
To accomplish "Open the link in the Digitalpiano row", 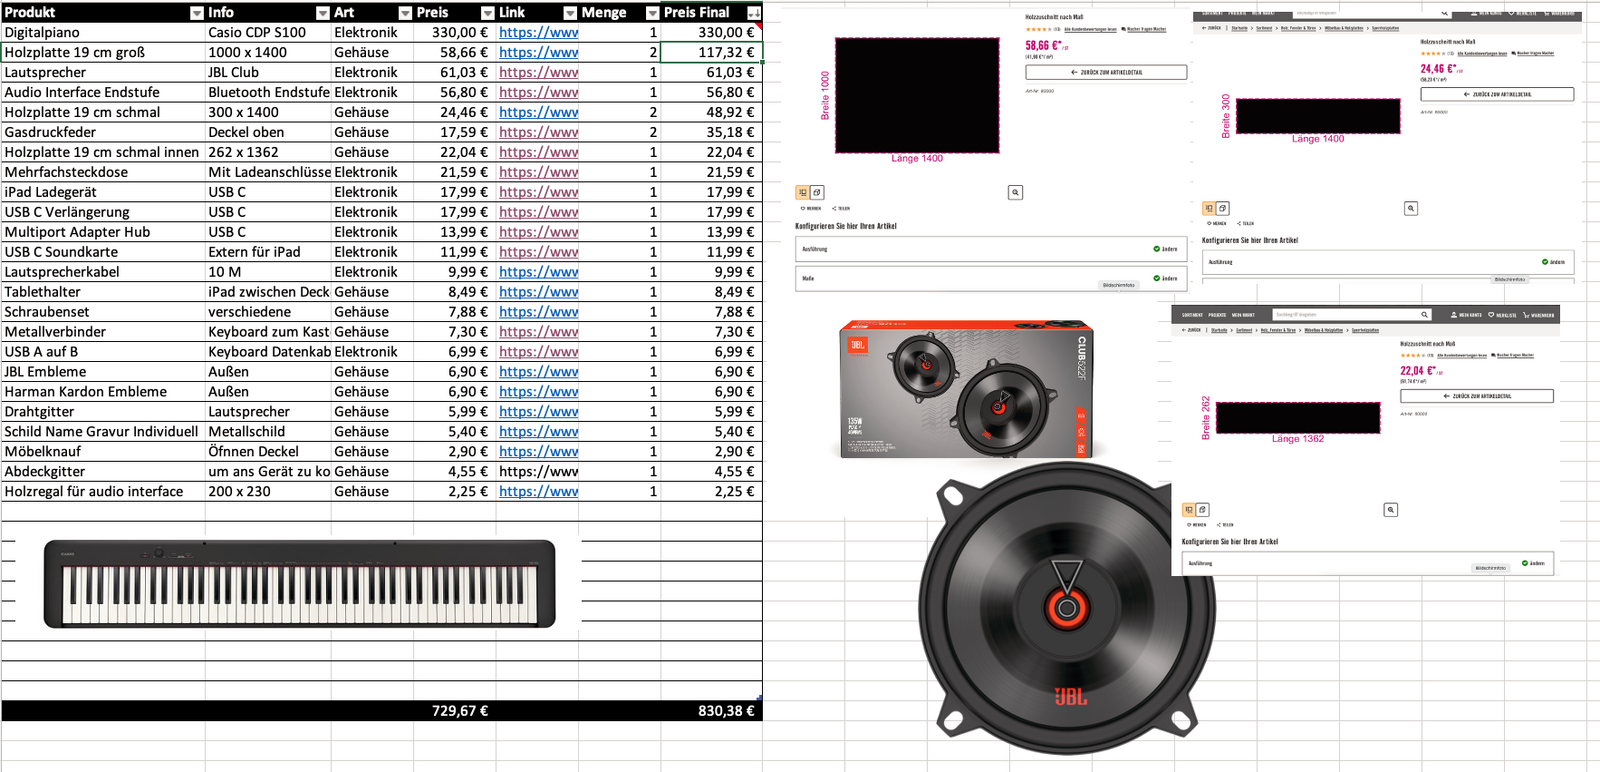I will [538, 32].
